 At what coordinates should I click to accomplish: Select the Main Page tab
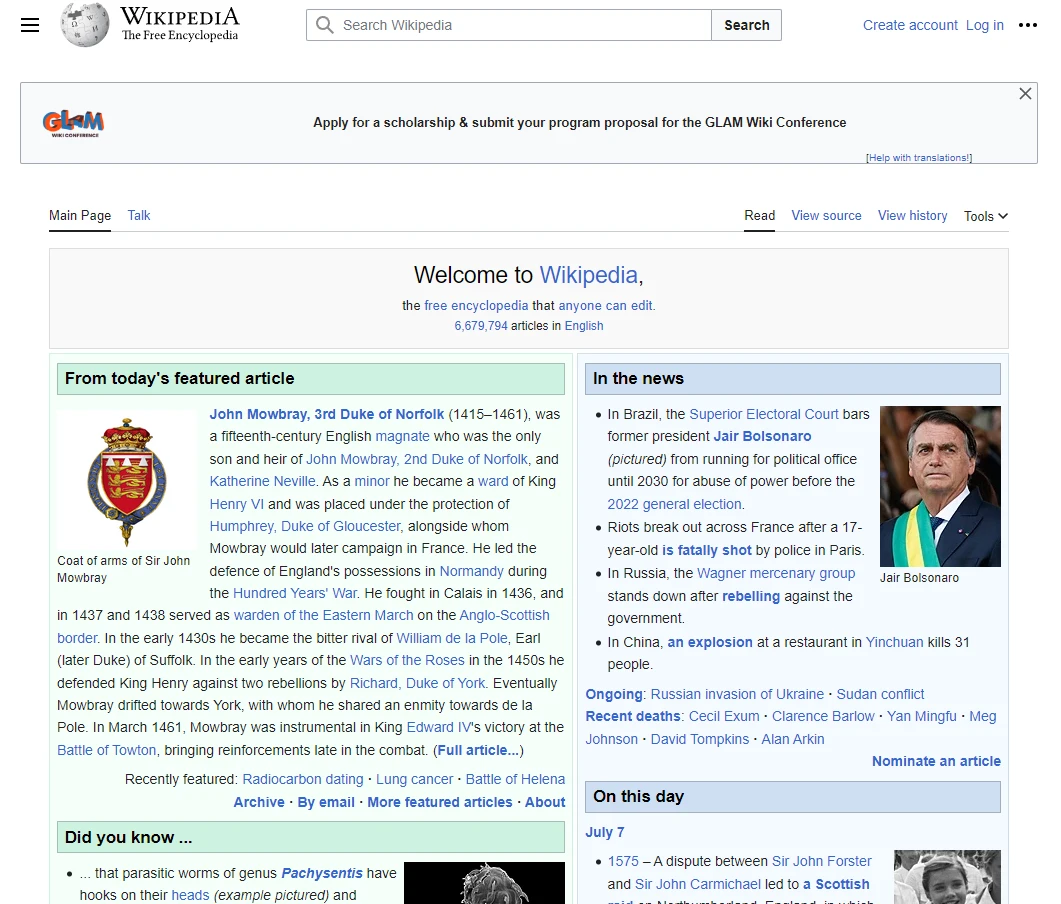(x=80, y=215)
